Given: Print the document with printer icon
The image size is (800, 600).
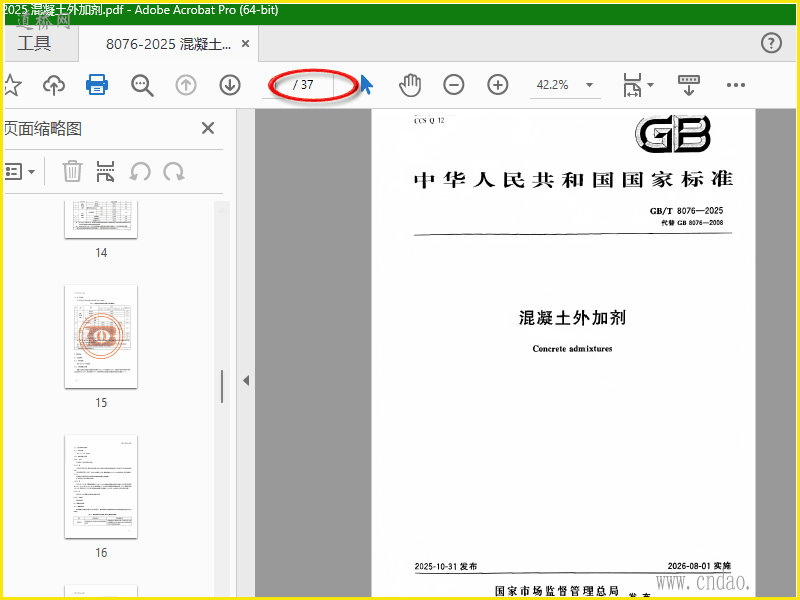Looking at the screenshot, I should click(97, 85).
